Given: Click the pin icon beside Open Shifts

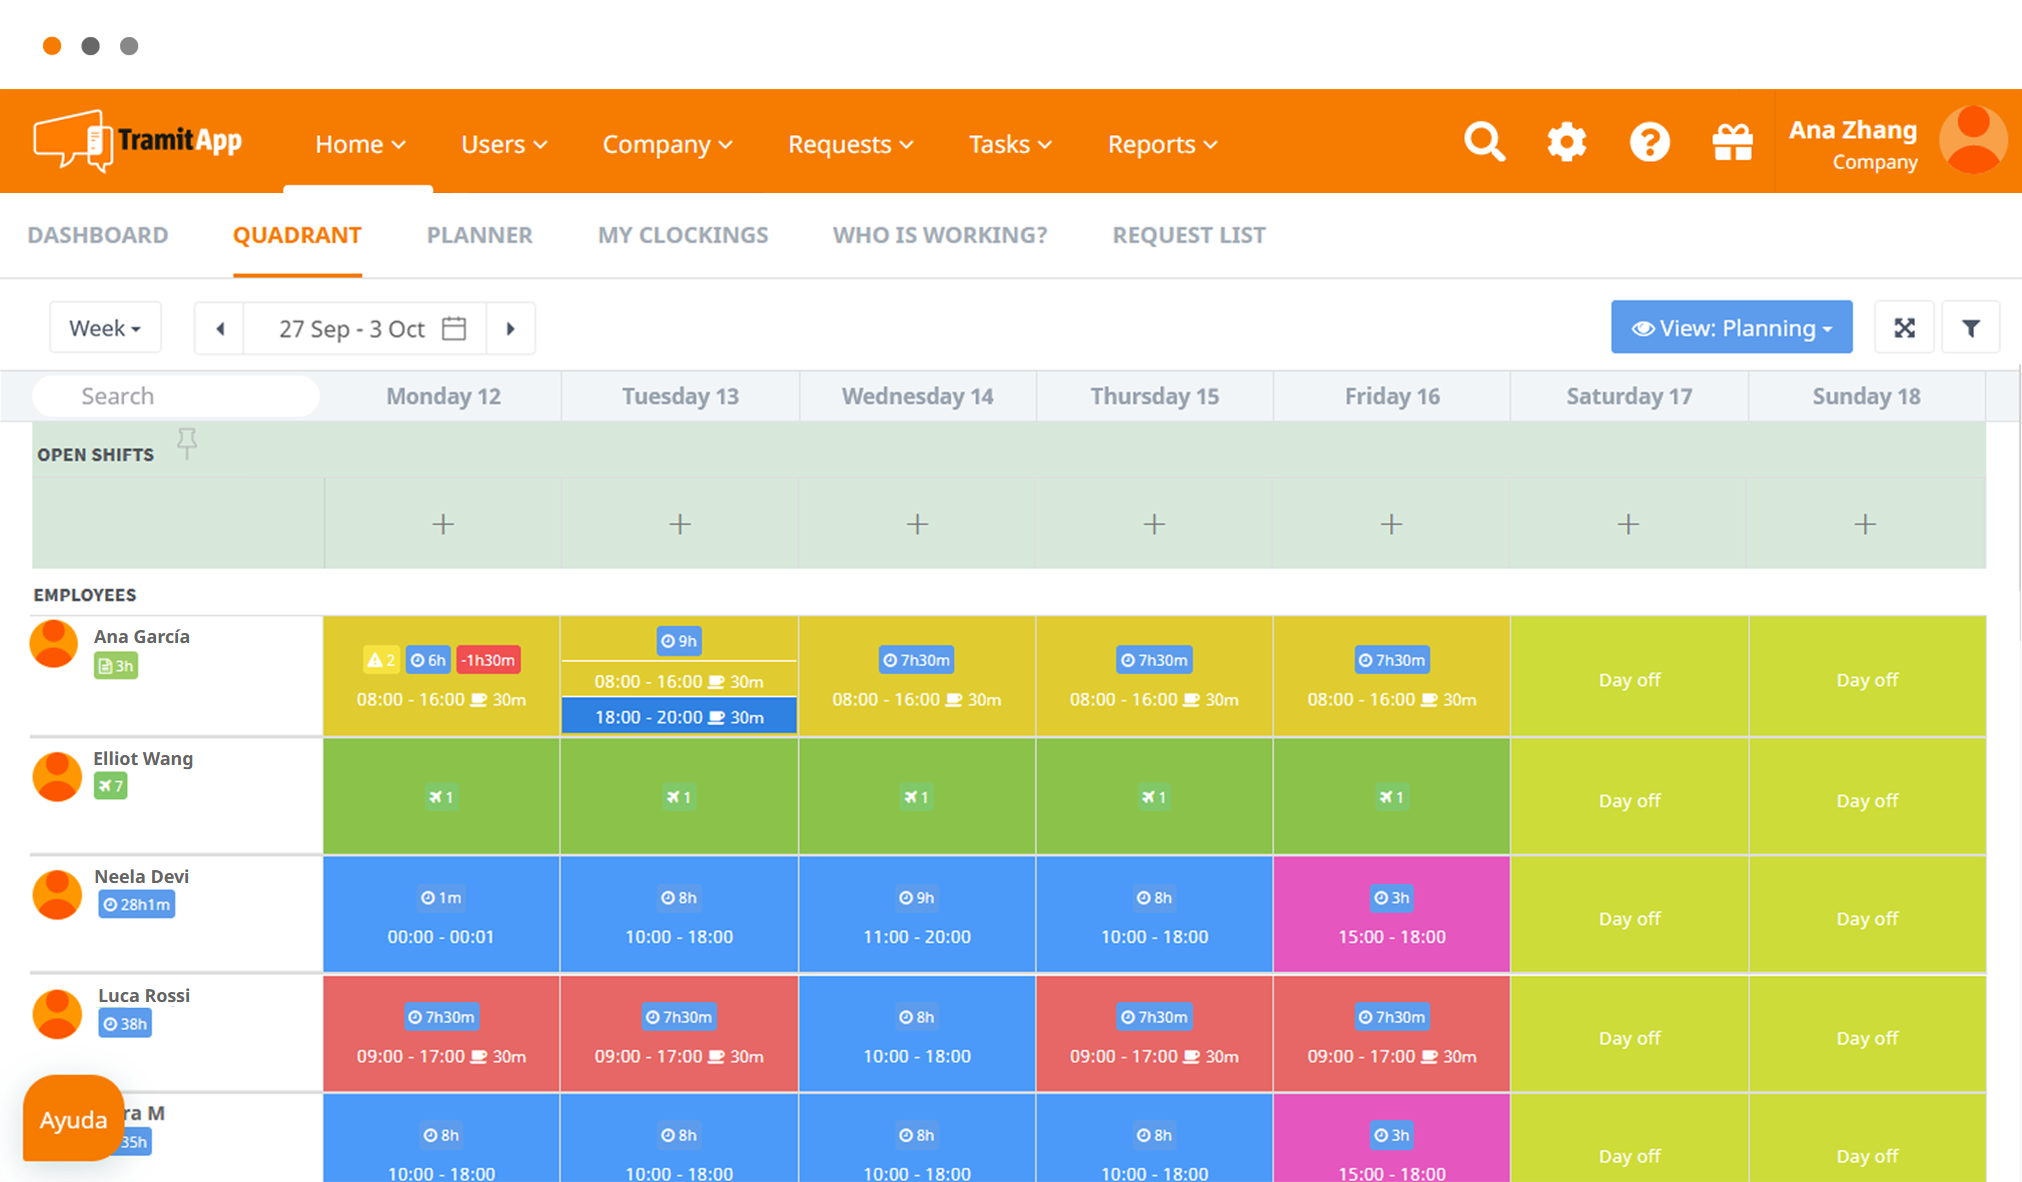Looking at the screenshot, I should click(x=187, y=443).
